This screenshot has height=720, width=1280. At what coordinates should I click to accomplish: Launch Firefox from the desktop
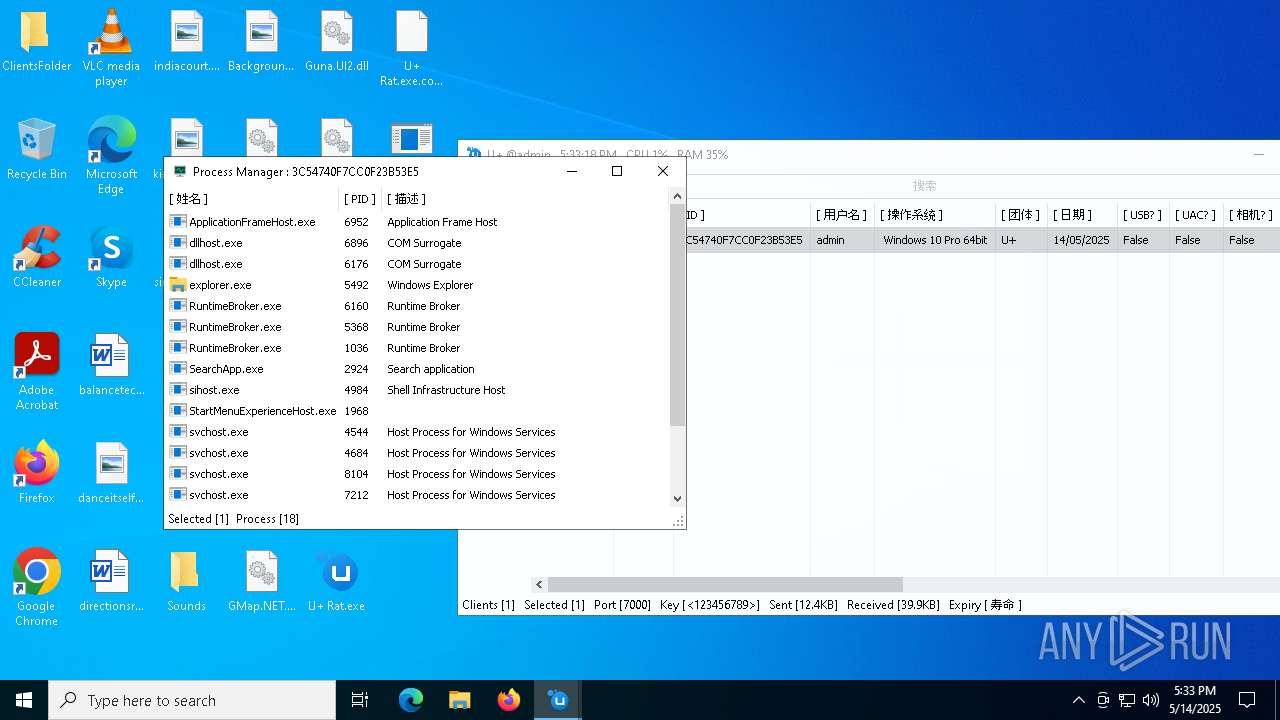(x=37, y=472)
